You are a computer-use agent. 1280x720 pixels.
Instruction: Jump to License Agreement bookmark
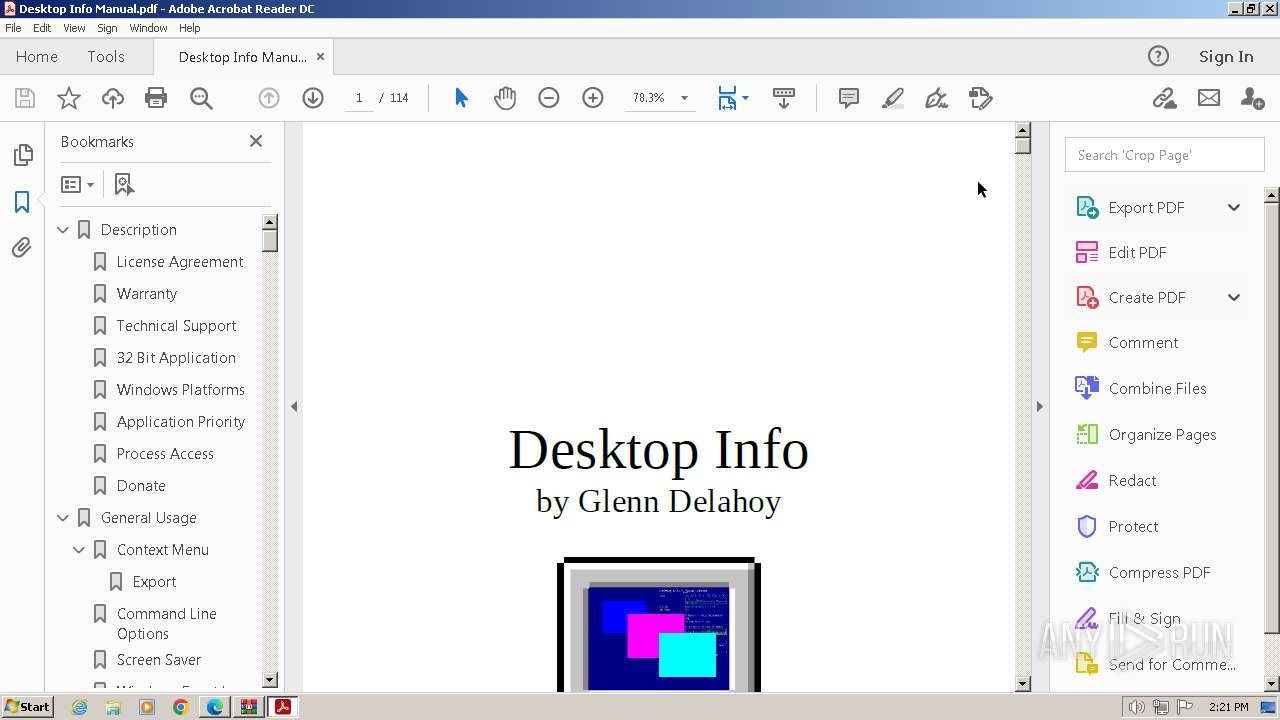[180, 262]
